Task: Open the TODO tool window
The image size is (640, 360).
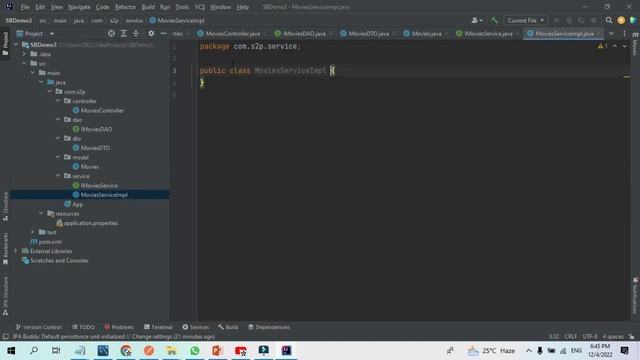Action: [84, 327]
